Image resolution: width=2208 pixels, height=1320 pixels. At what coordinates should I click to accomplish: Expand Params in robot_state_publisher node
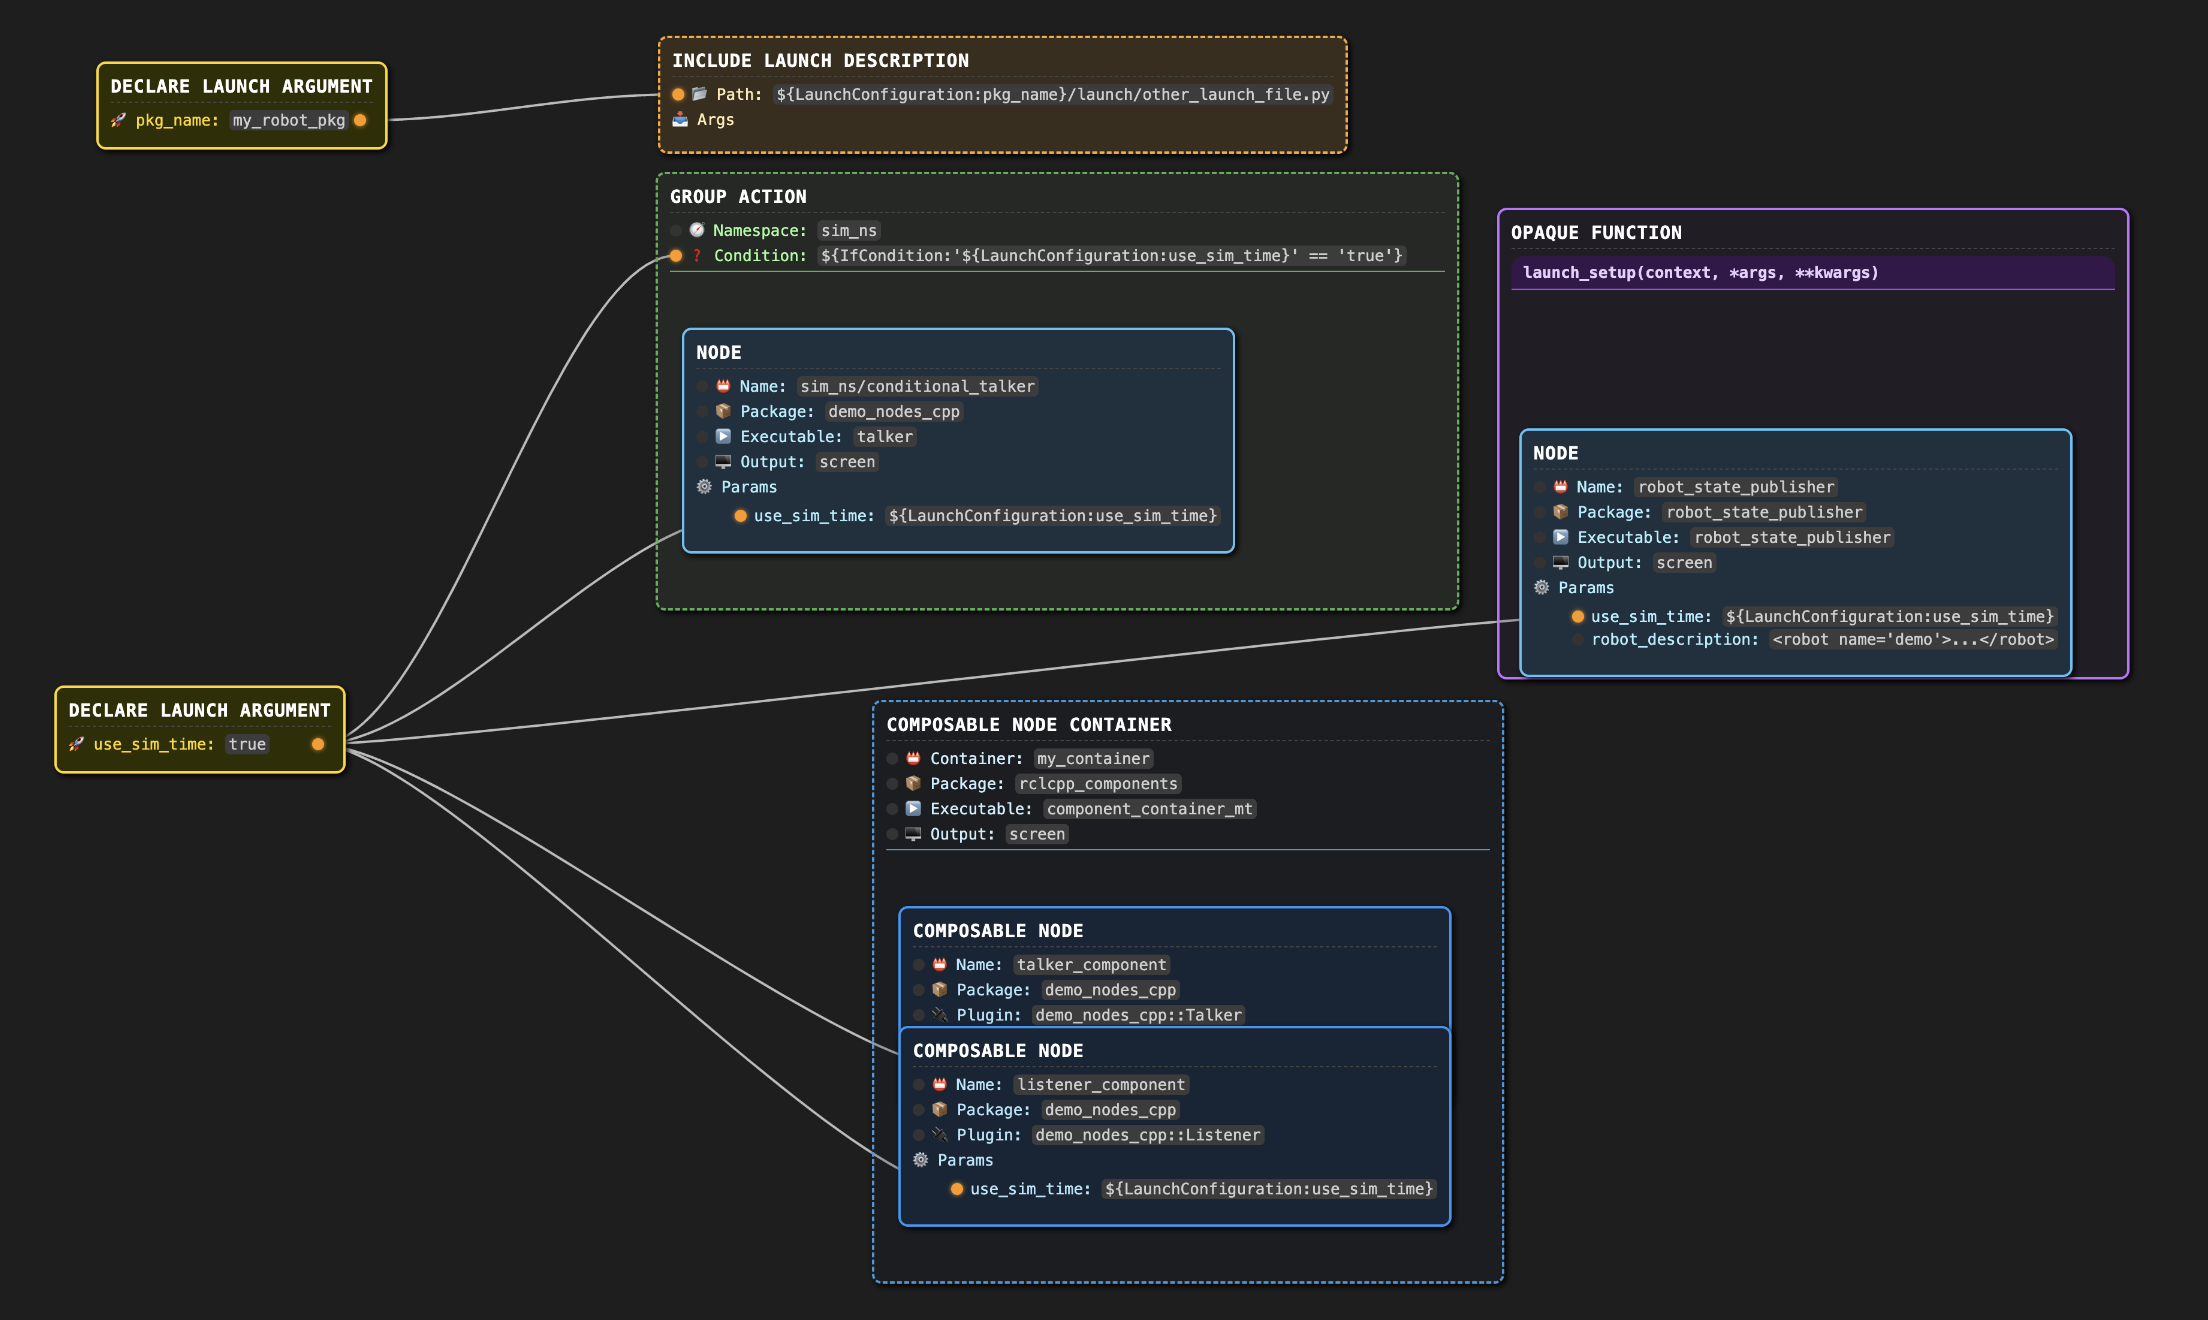(x=1585, y=588)
